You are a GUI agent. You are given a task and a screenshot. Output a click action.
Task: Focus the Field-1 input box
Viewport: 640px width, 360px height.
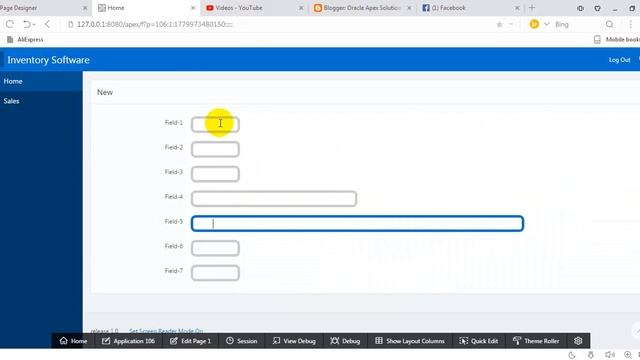tap(215, 124)
